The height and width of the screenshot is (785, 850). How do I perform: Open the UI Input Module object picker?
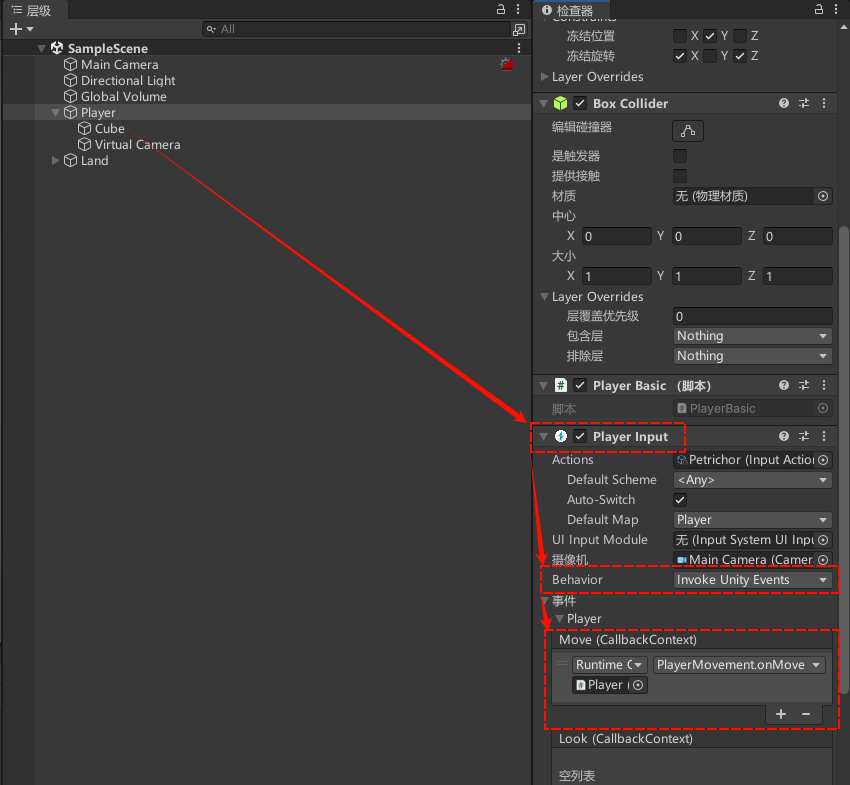coord(823,540)
